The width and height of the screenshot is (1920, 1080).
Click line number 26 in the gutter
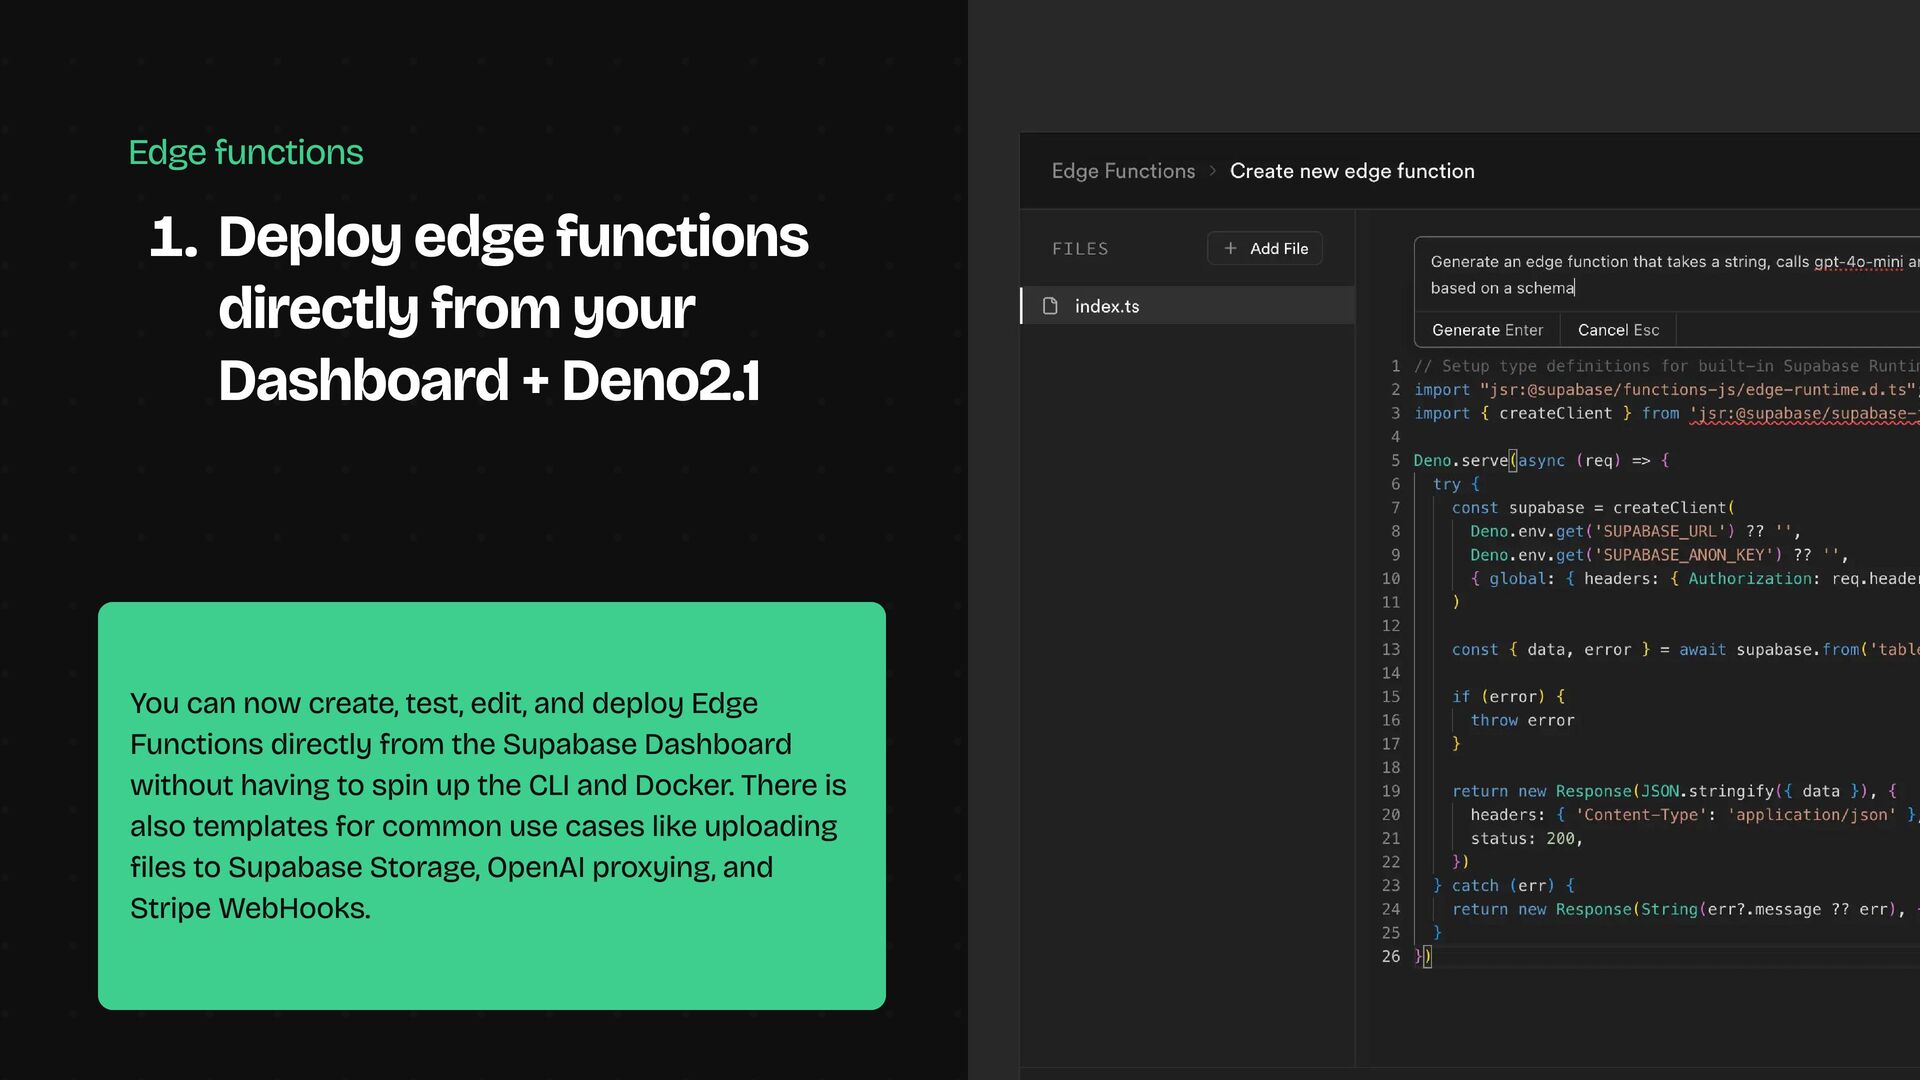coord(1390,957)
